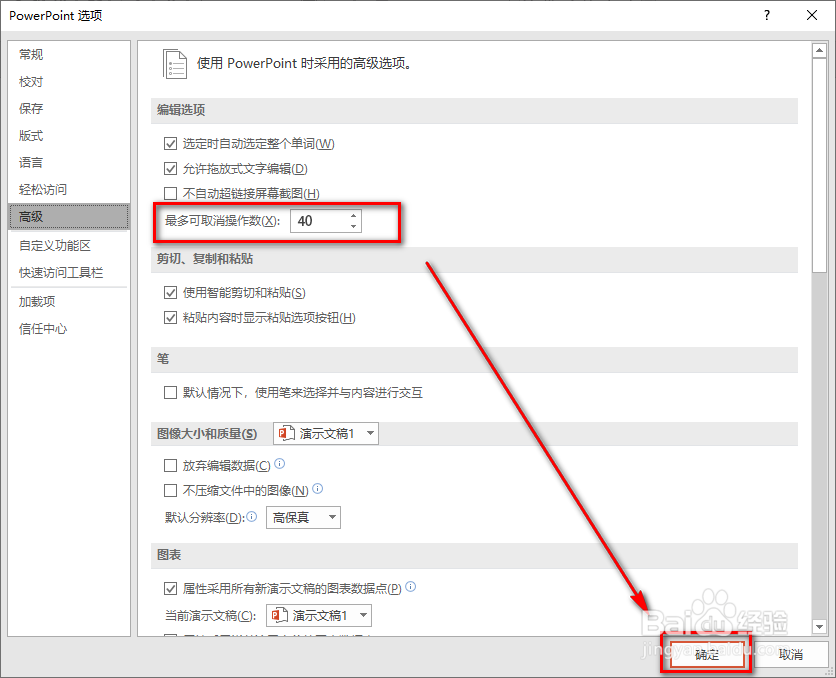Toggle 选定时自动选定整个单词 checkbox
Viewport: 836px width, 678px height.
[171, 143]
